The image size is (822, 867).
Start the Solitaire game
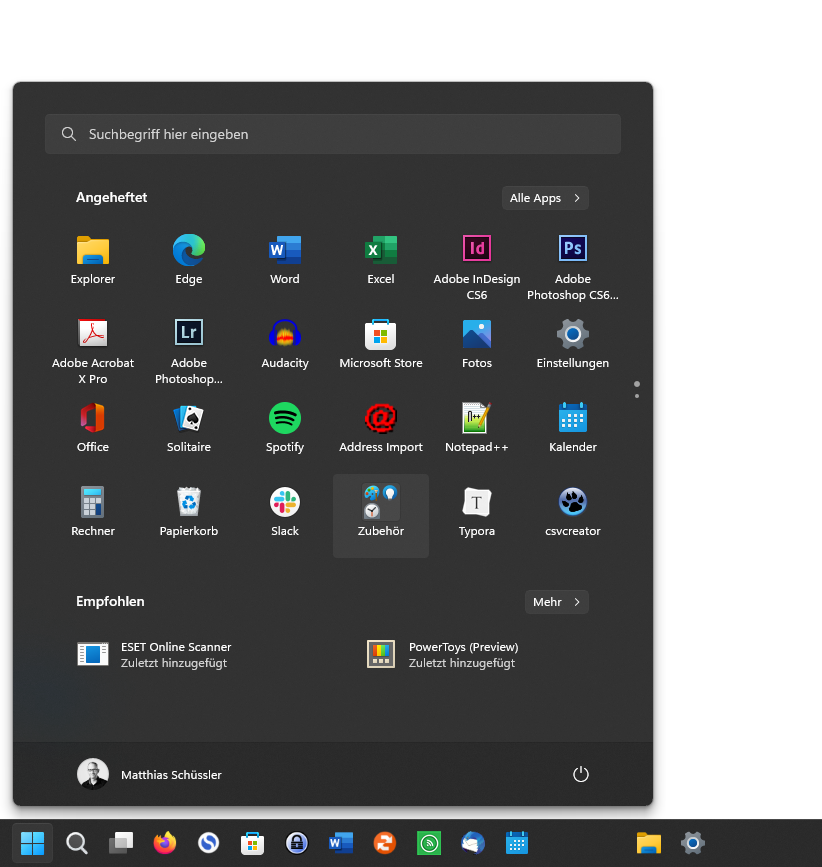click(189, 428)
